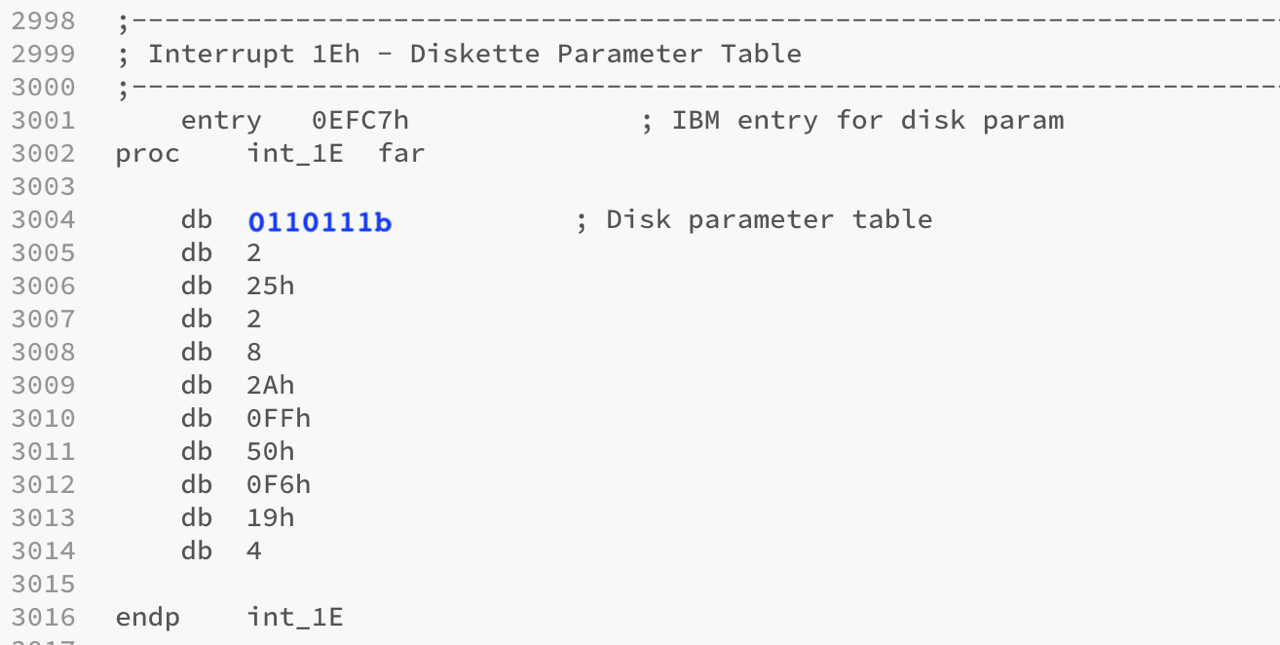Click the value 25h on line 3006
Screen dimensions: 1280x645
(270, 286)
